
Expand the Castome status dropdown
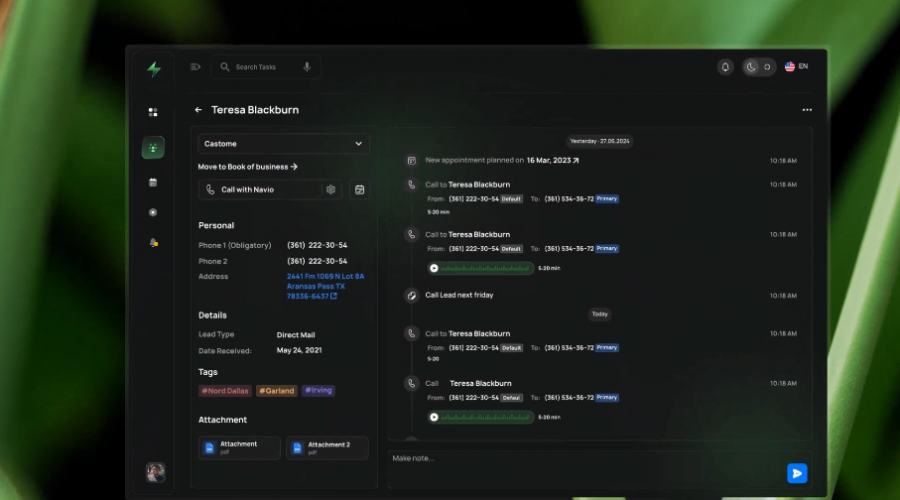(x=284, y=144)
